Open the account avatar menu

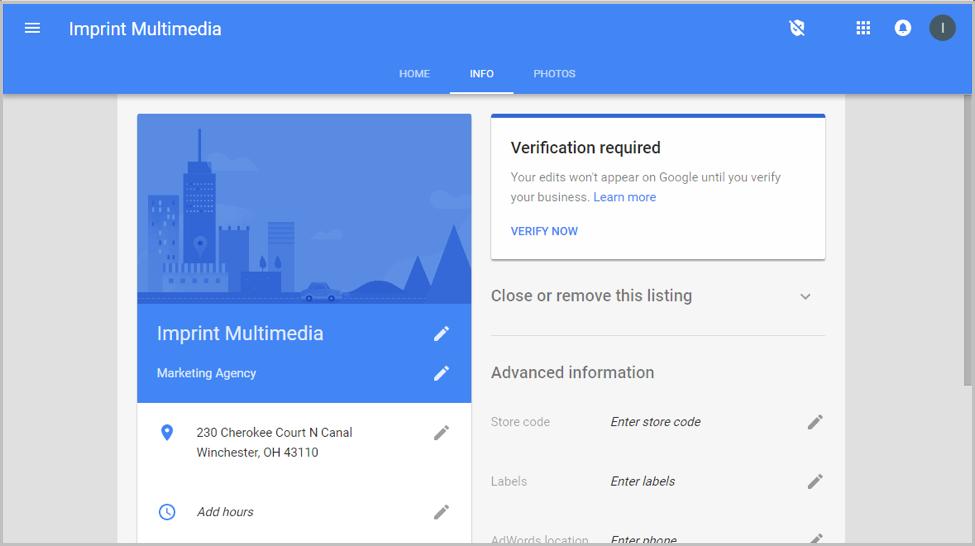coord(942,28)
